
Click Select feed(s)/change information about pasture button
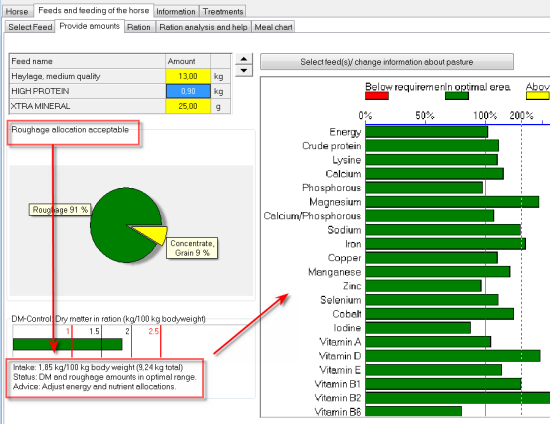387,62
